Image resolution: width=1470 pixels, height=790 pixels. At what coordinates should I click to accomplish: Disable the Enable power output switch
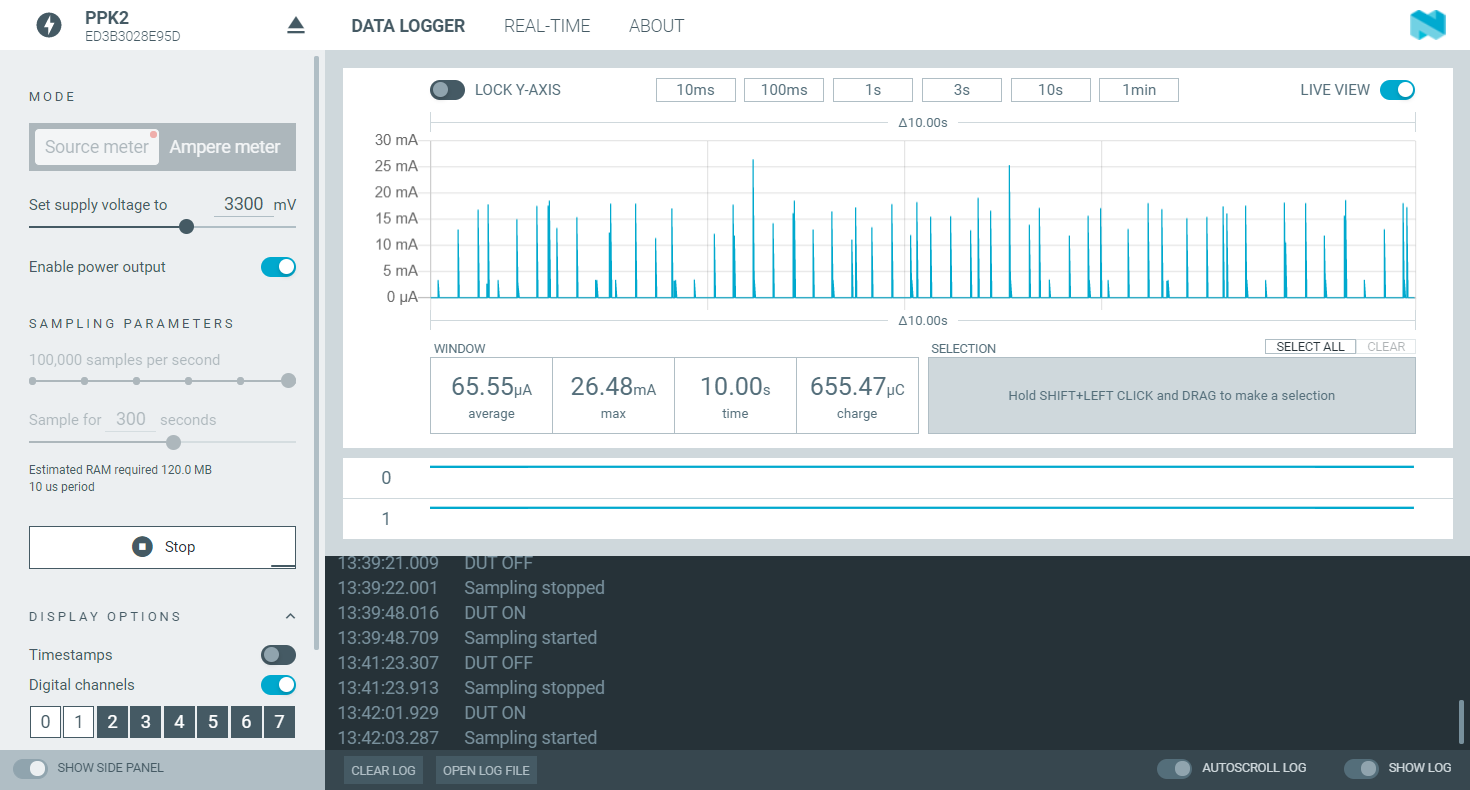278,267
